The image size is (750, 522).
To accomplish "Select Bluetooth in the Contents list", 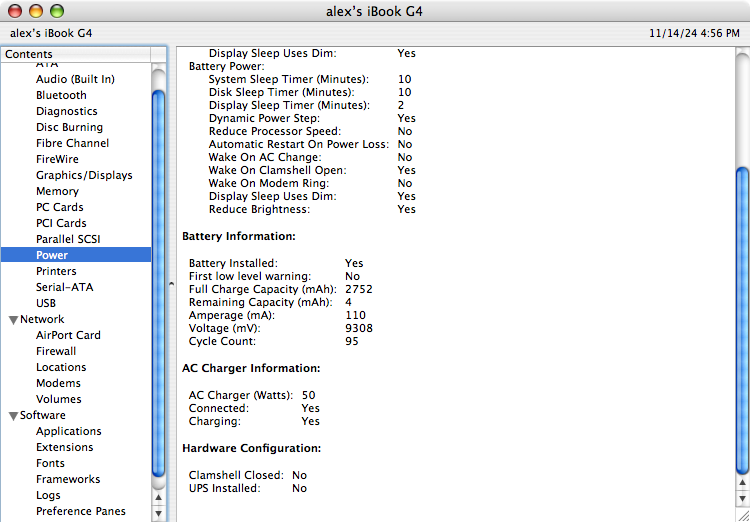I will pos(61,95).
